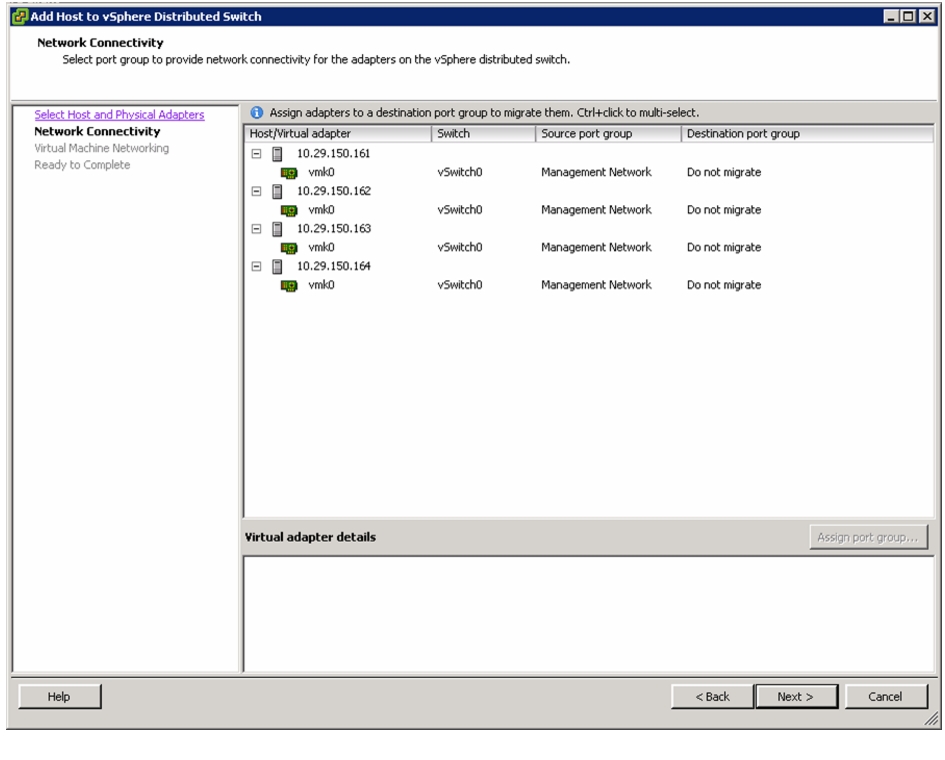Collapse the 10.29.150.161 host node
945x760 pixels.
click(x=256, y=154)
